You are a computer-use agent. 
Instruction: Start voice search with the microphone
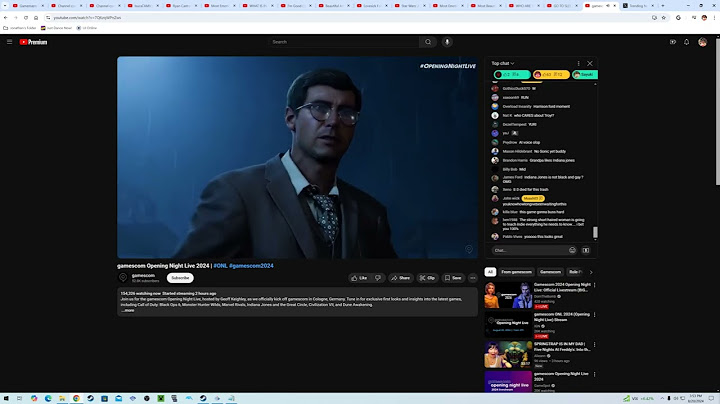pos(447,42)
